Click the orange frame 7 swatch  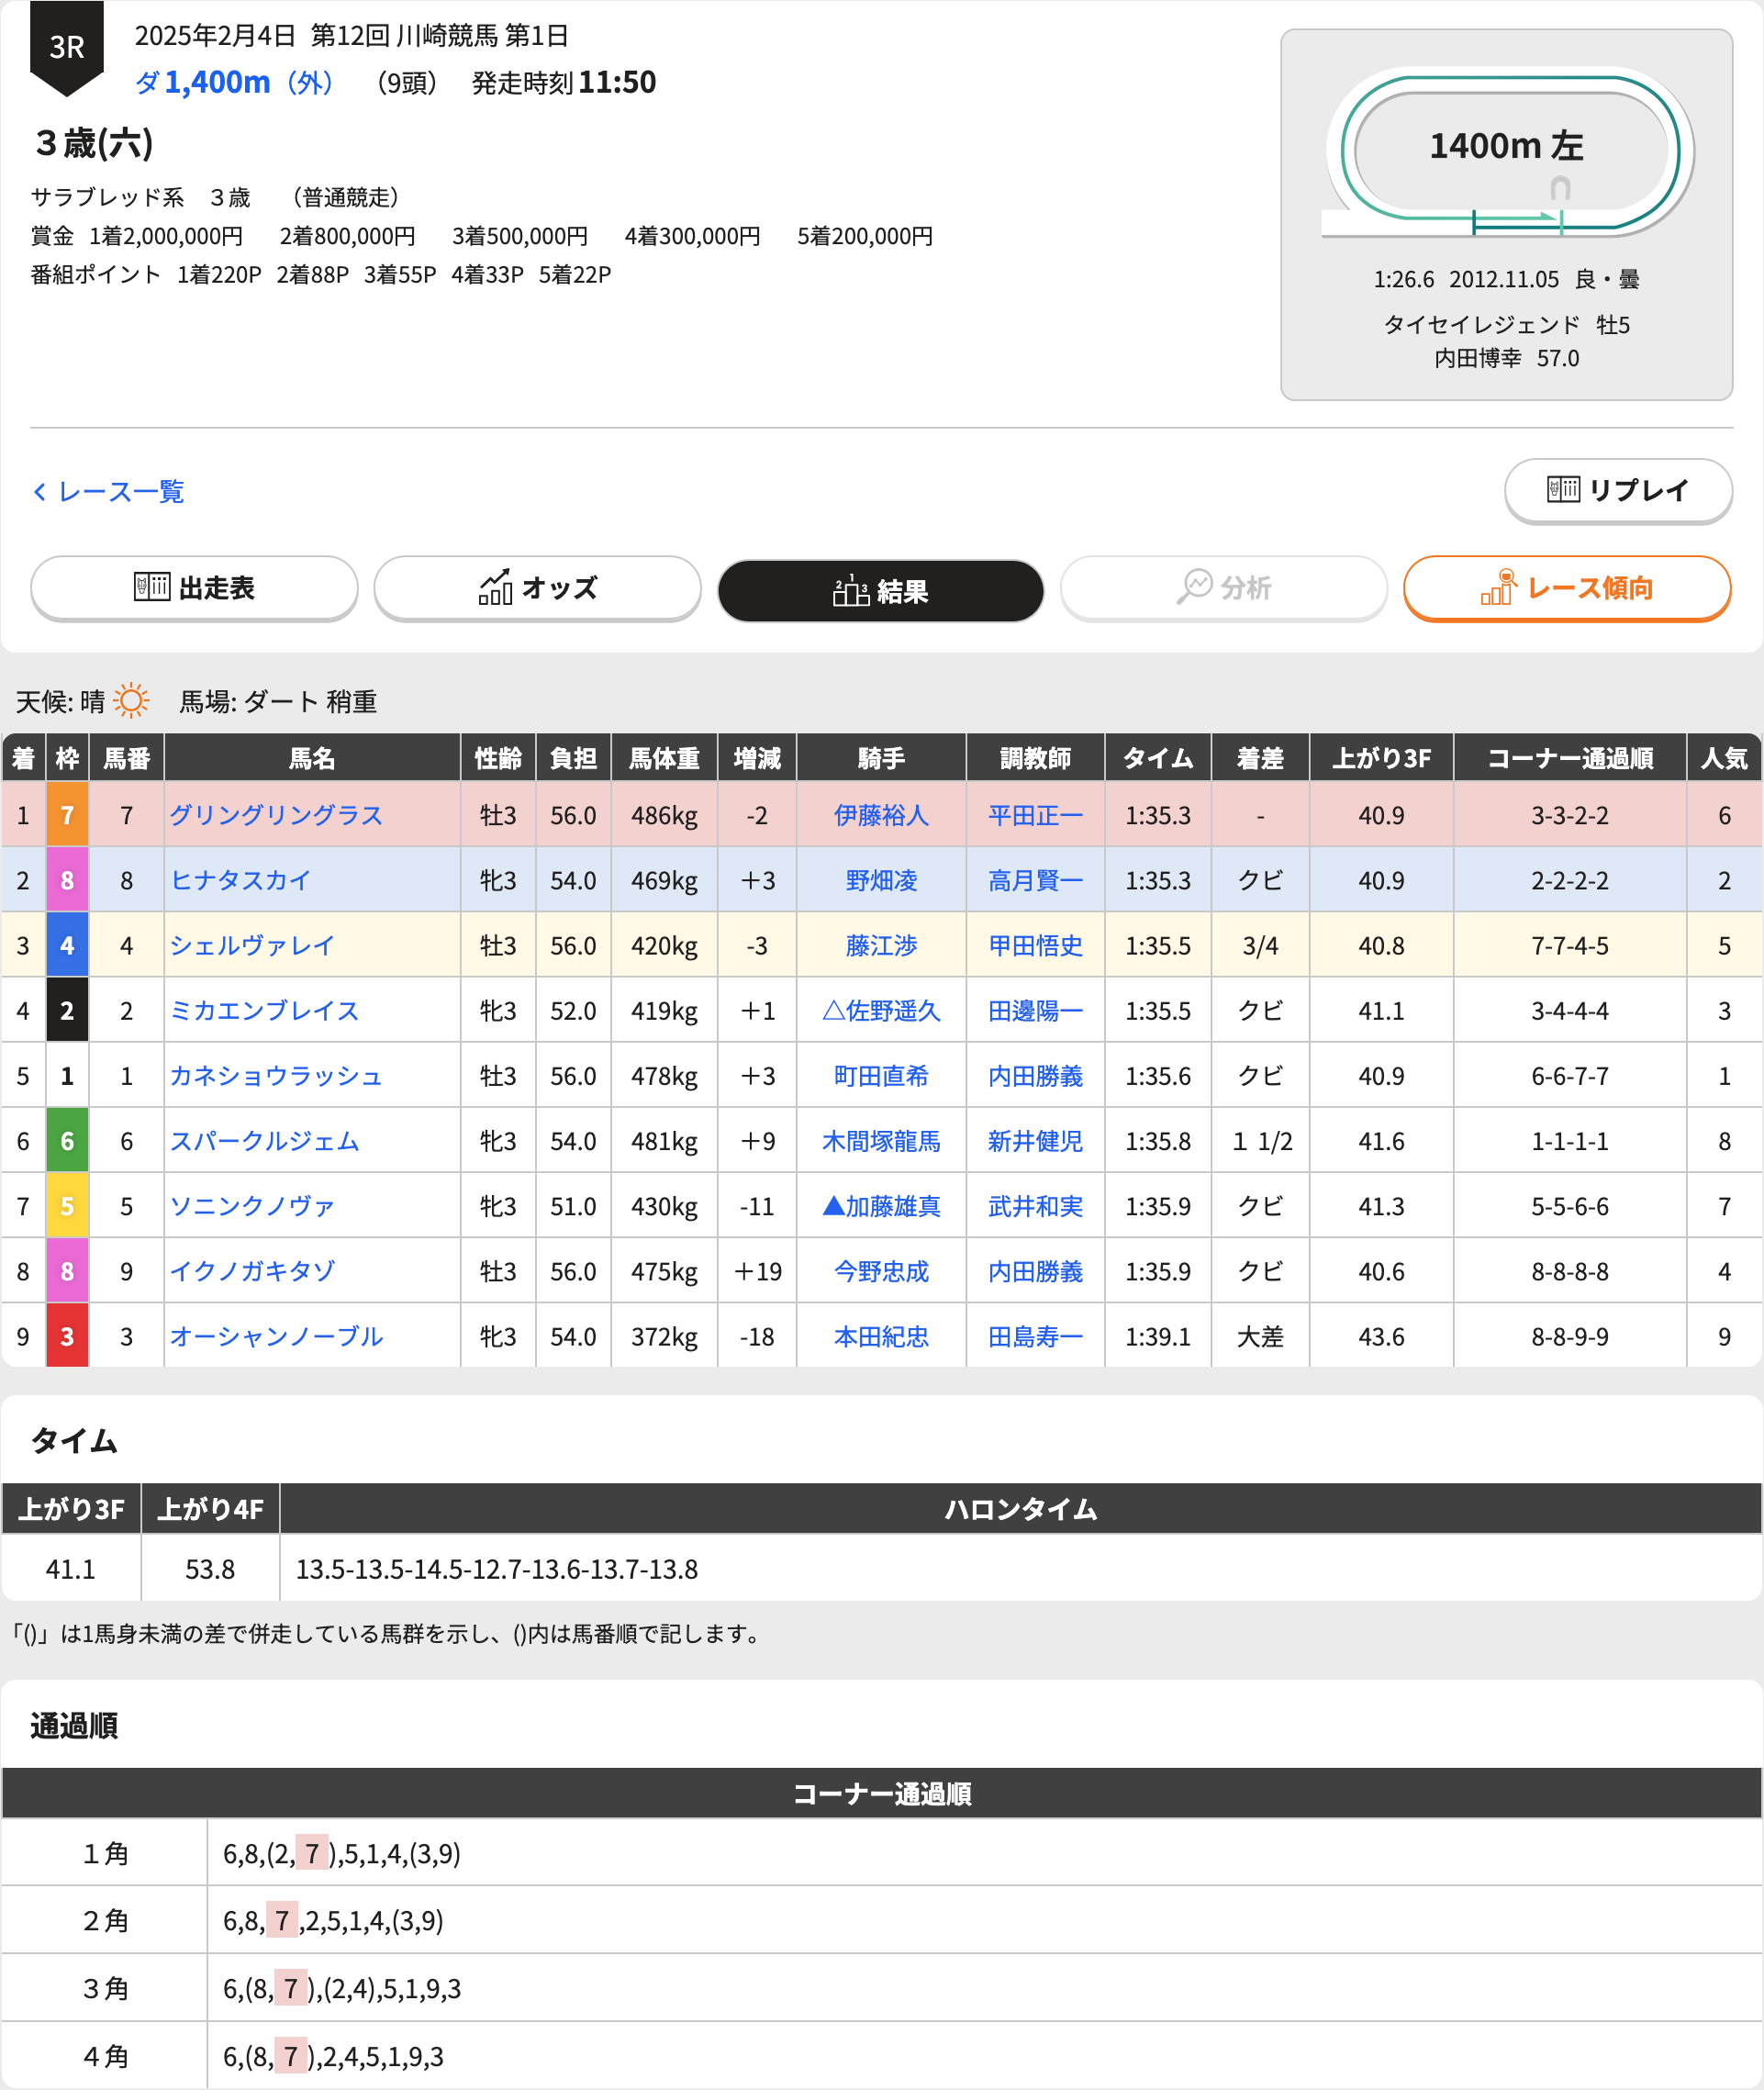67,815
